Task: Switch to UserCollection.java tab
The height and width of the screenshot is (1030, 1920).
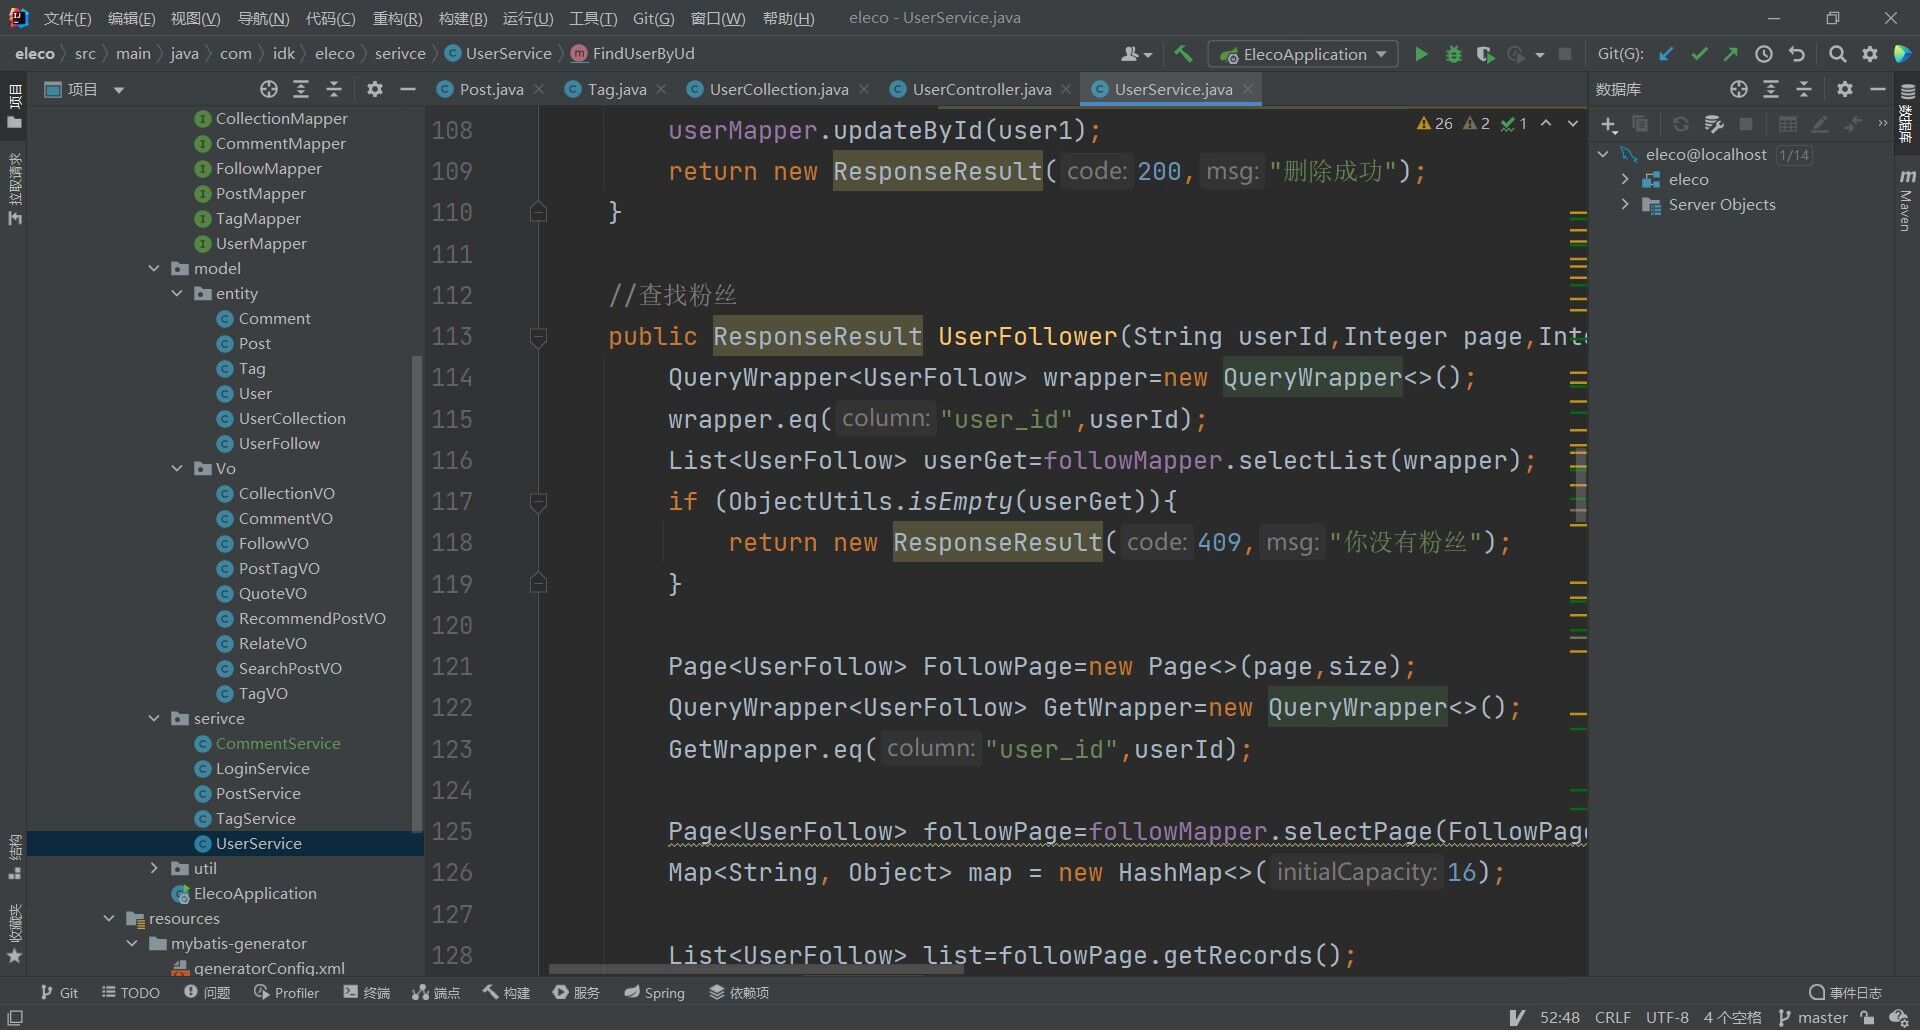Action: 778,89
